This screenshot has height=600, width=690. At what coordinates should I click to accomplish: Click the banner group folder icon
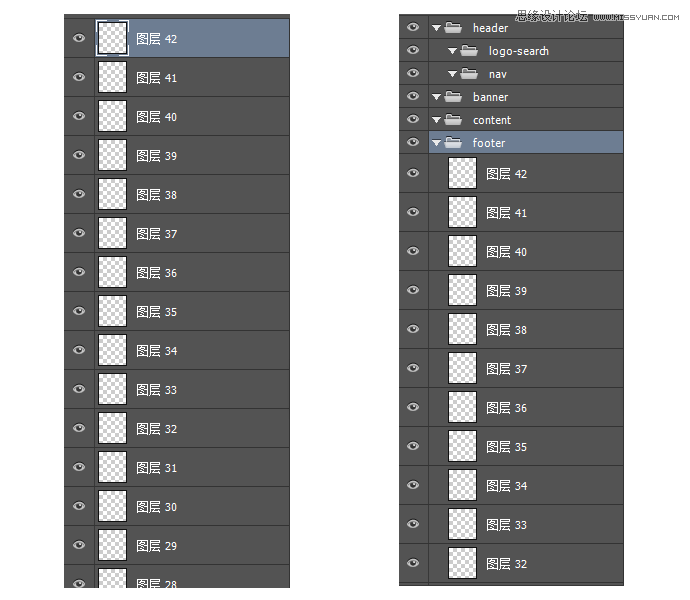[453, 97]
